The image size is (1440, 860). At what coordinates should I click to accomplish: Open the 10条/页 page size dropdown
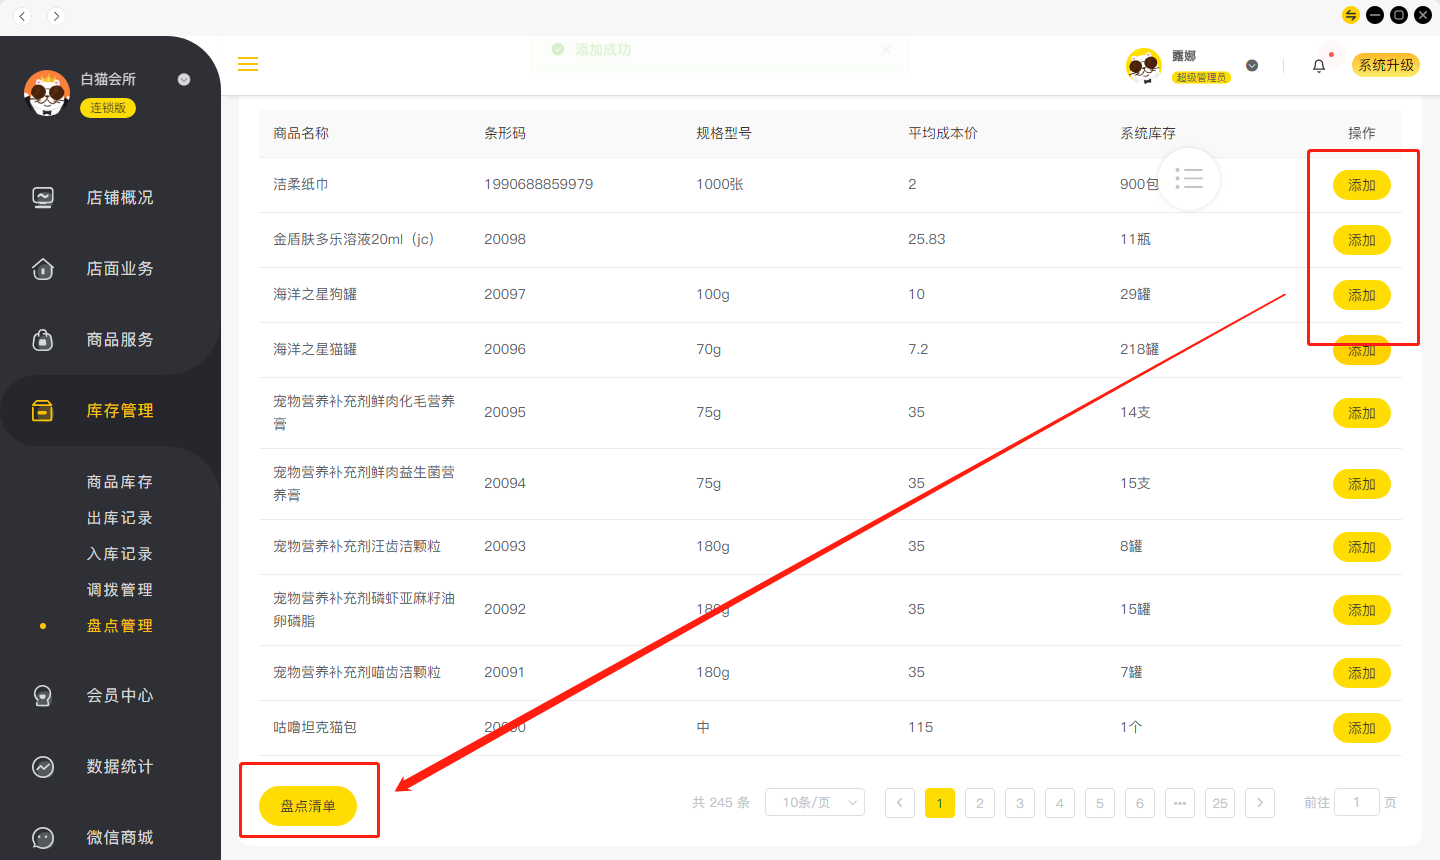(815, 802)
